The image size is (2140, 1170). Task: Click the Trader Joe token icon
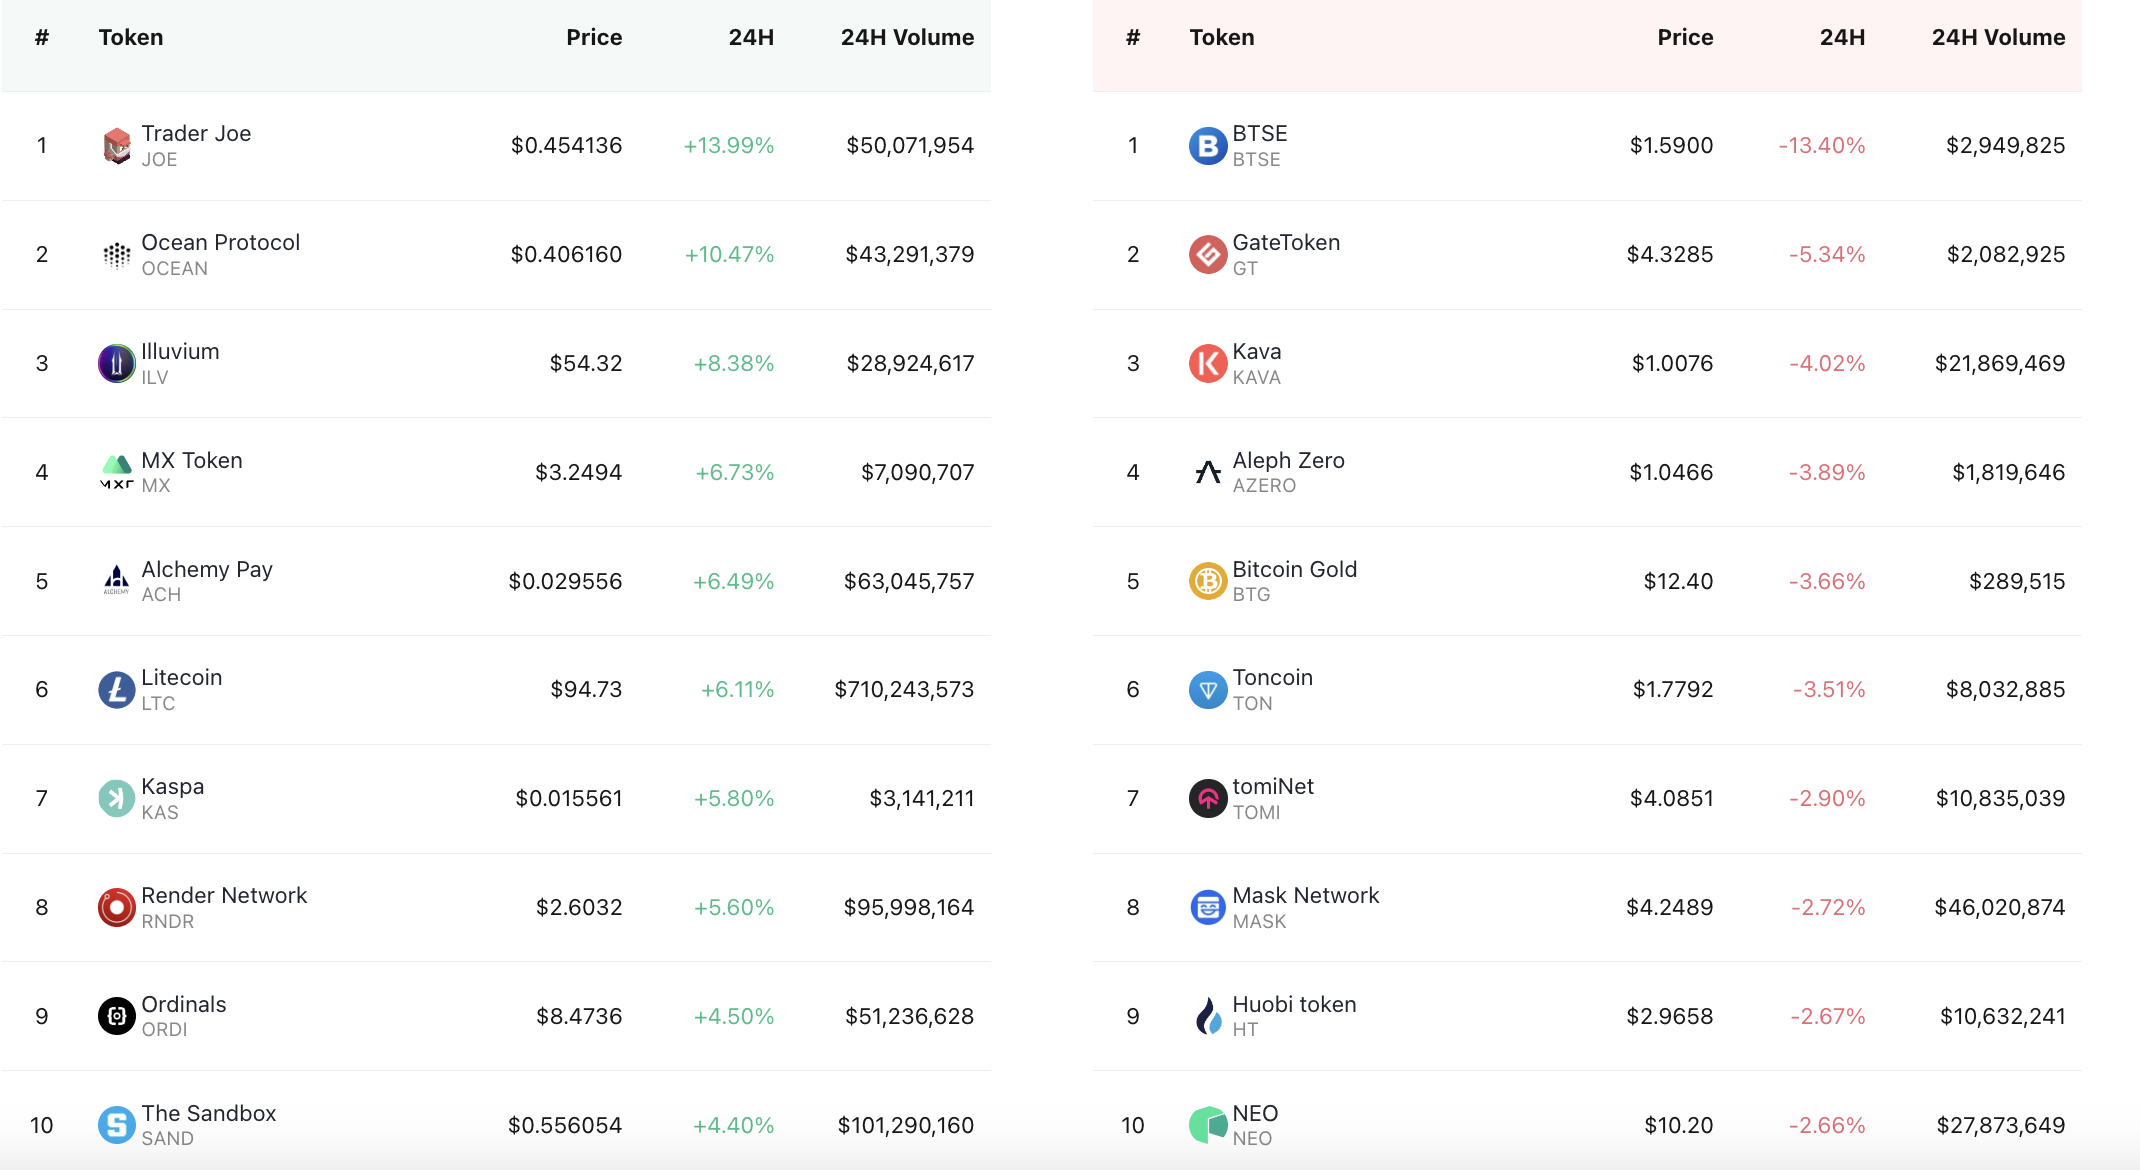[x=117, y=146]
